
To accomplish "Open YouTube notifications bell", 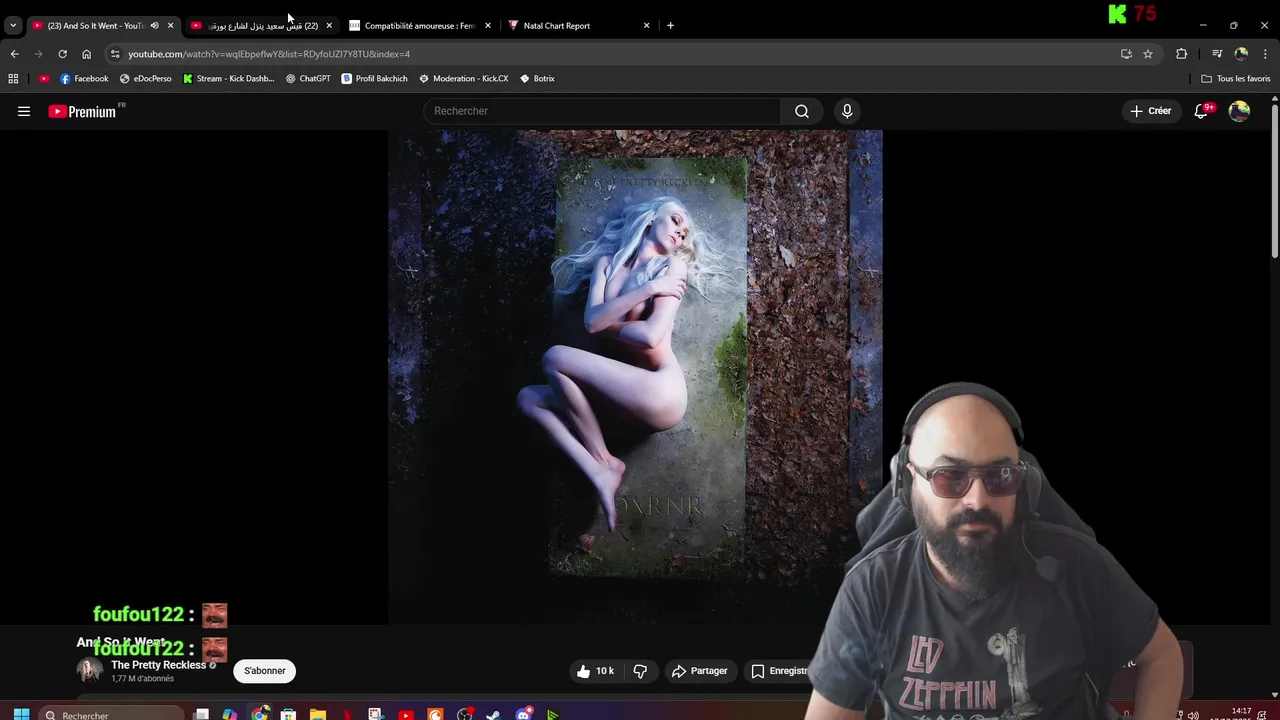I will coord(1201,111).
